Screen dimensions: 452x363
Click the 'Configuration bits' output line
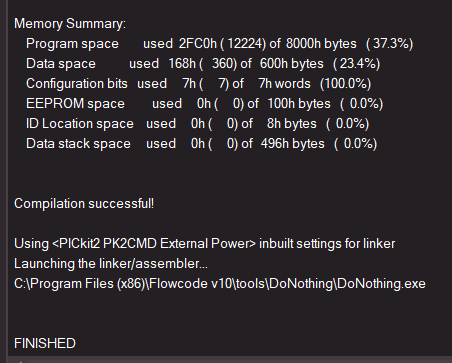198,84
